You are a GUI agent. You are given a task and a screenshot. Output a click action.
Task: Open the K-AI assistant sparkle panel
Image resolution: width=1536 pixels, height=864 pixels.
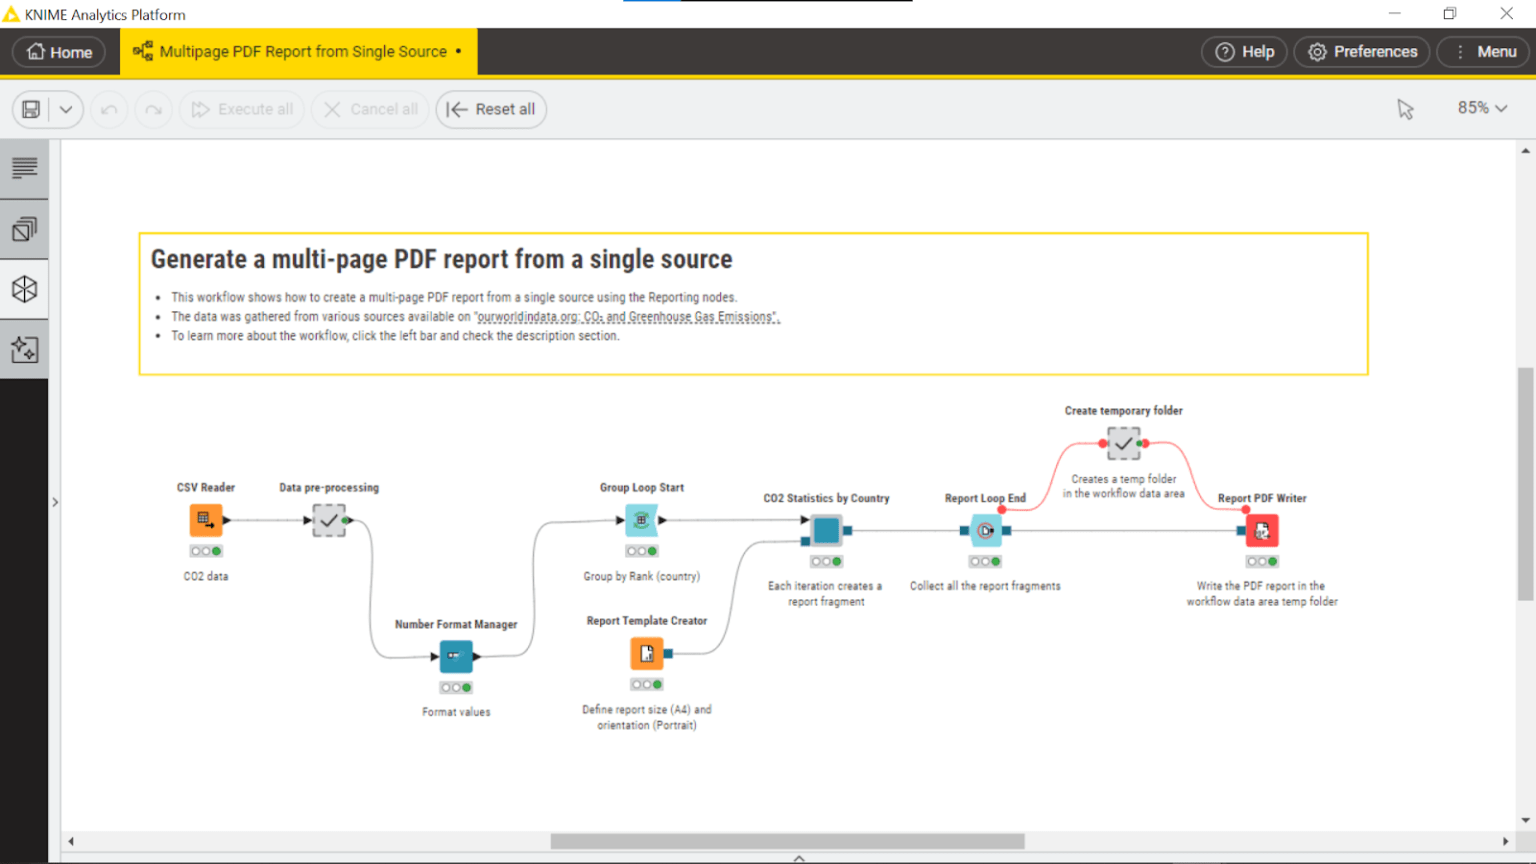pyautogui.click(x=24, y=349)
